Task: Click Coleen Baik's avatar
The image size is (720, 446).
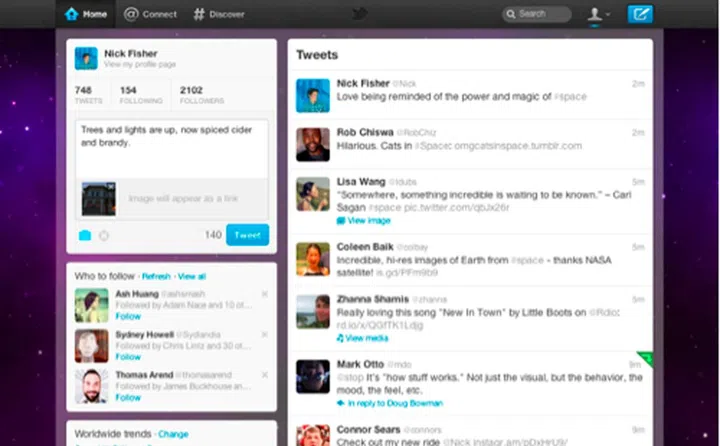Action: [313, 259]
